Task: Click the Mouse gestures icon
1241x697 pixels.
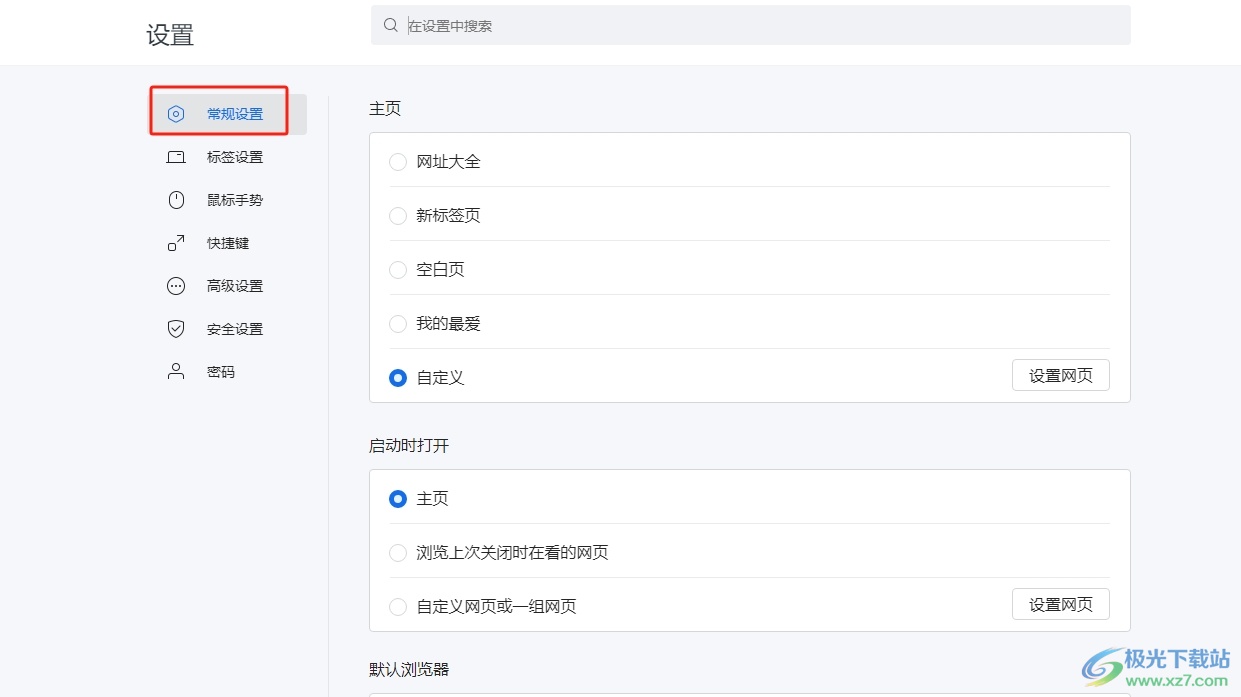Action: pos(176,200)
